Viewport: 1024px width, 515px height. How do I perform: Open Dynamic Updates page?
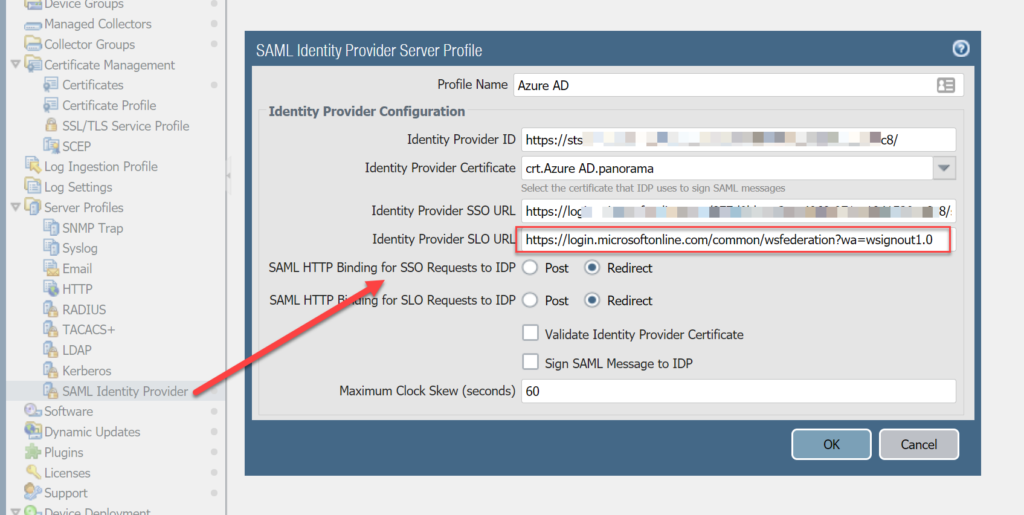point(91,431)
